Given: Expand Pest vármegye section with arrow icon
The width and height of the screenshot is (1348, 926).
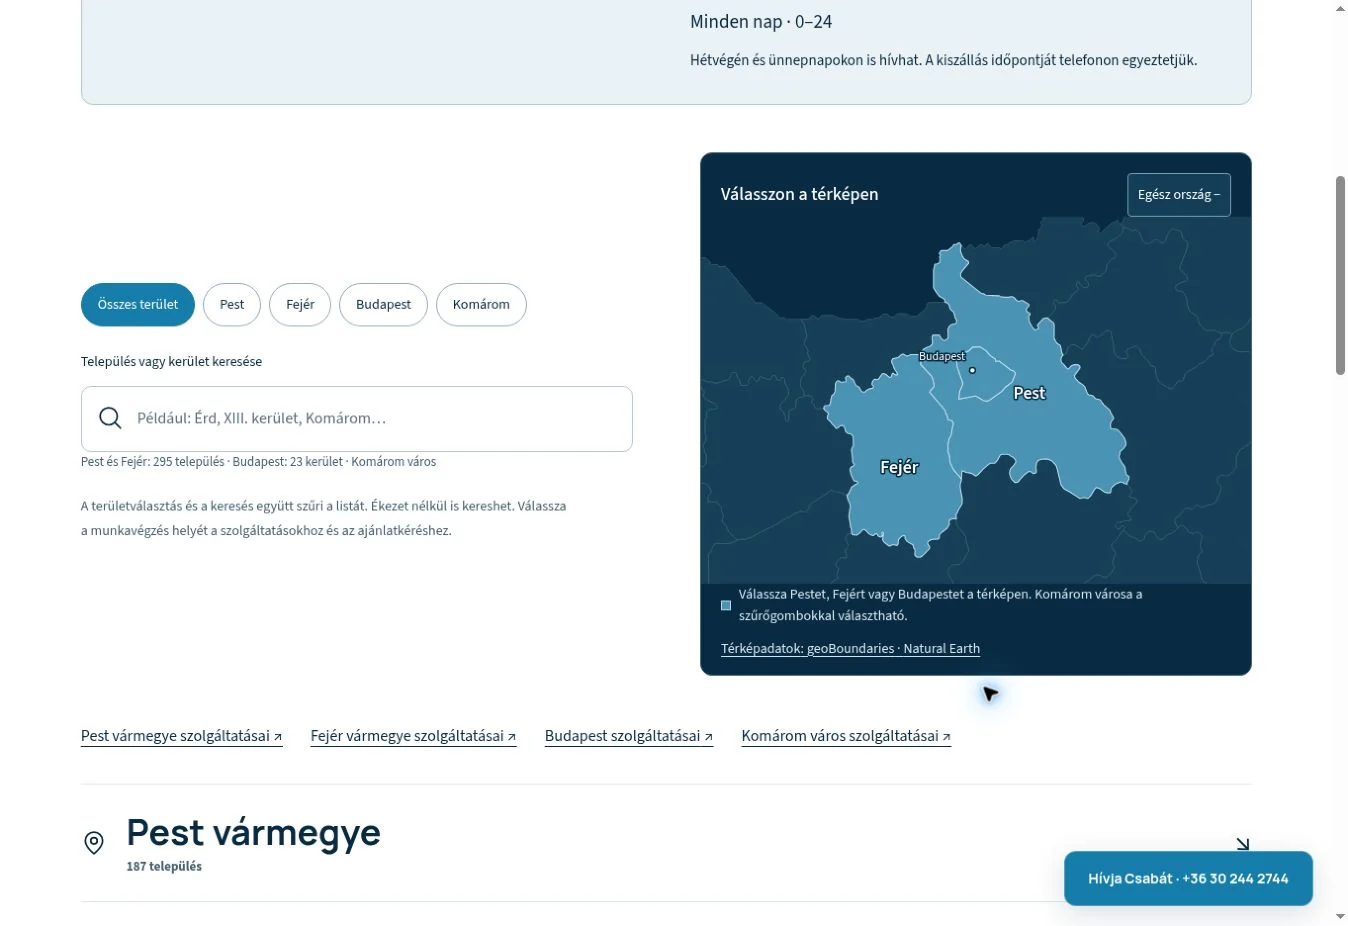Looking at the screenshot, I should tap(1242, 844).
